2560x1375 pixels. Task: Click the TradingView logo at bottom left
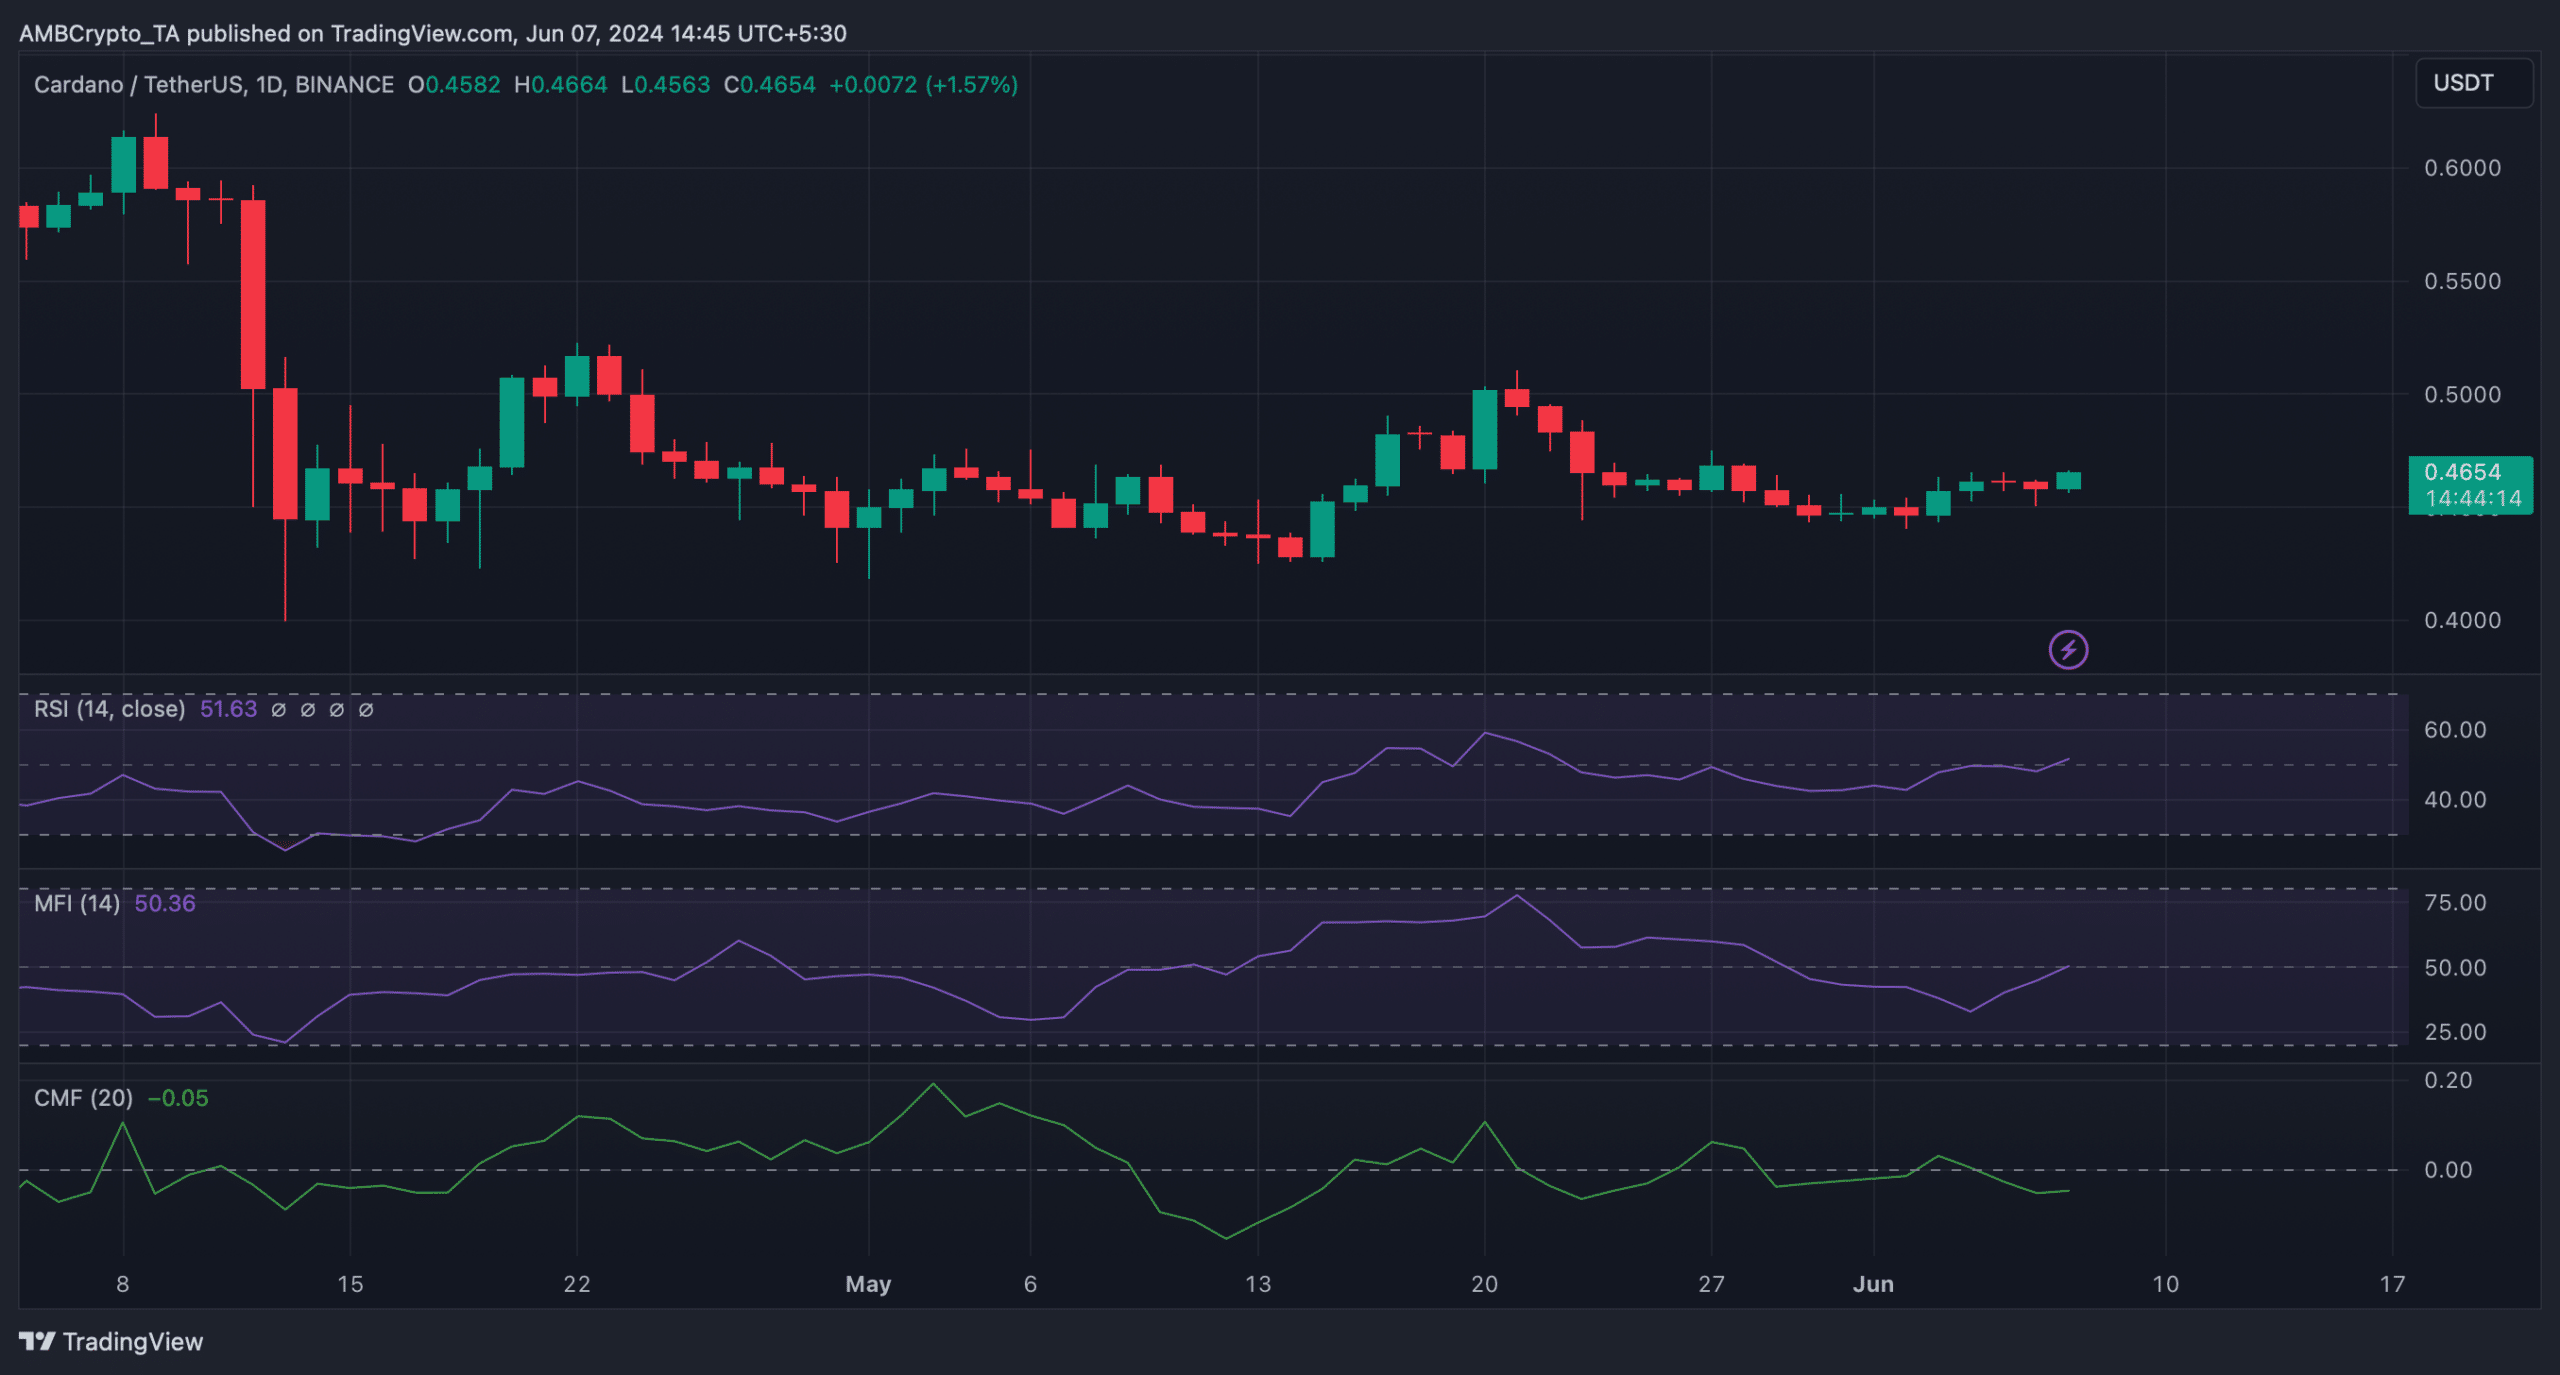(x=111, y=1341)
